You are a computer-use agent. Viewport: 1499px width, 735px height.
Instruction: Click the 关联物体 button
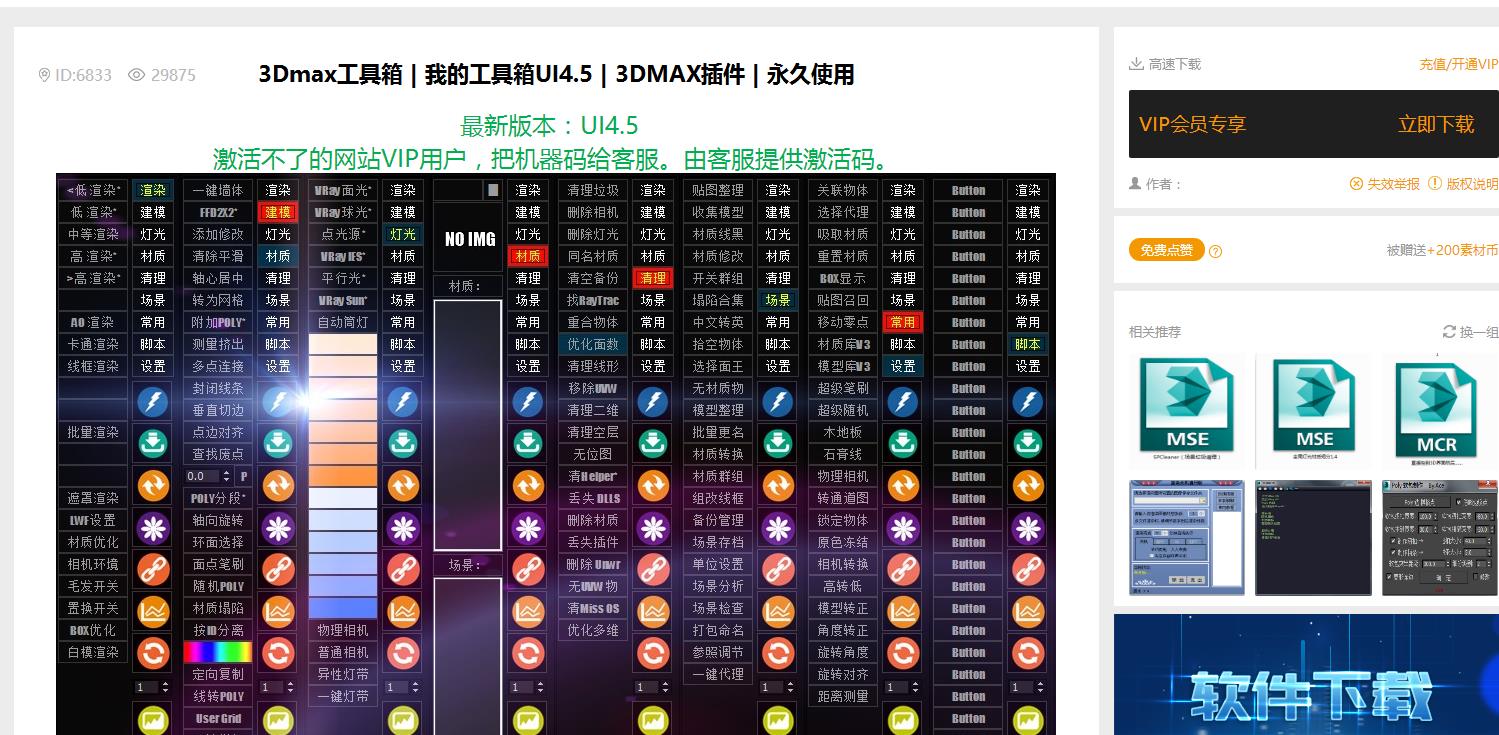point(843,190)
